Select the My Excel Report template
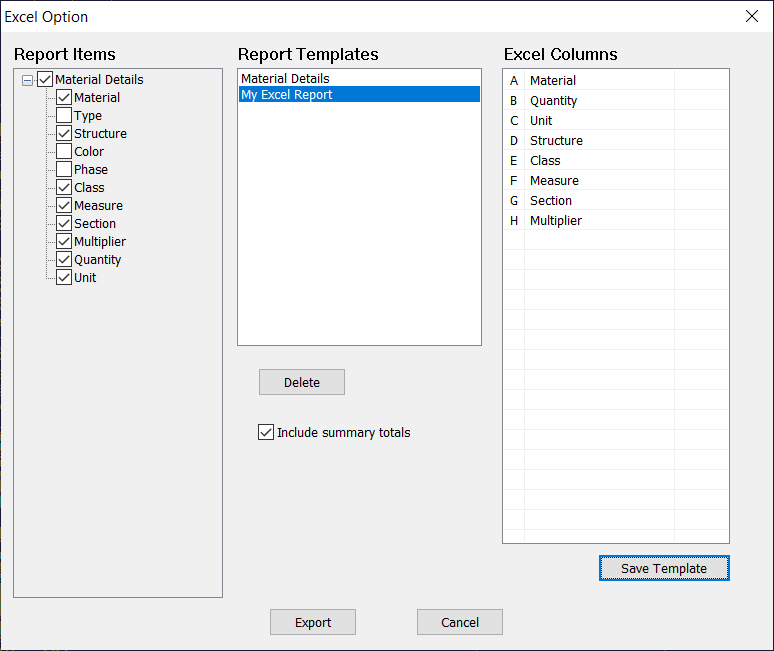 tap(359, 94)
